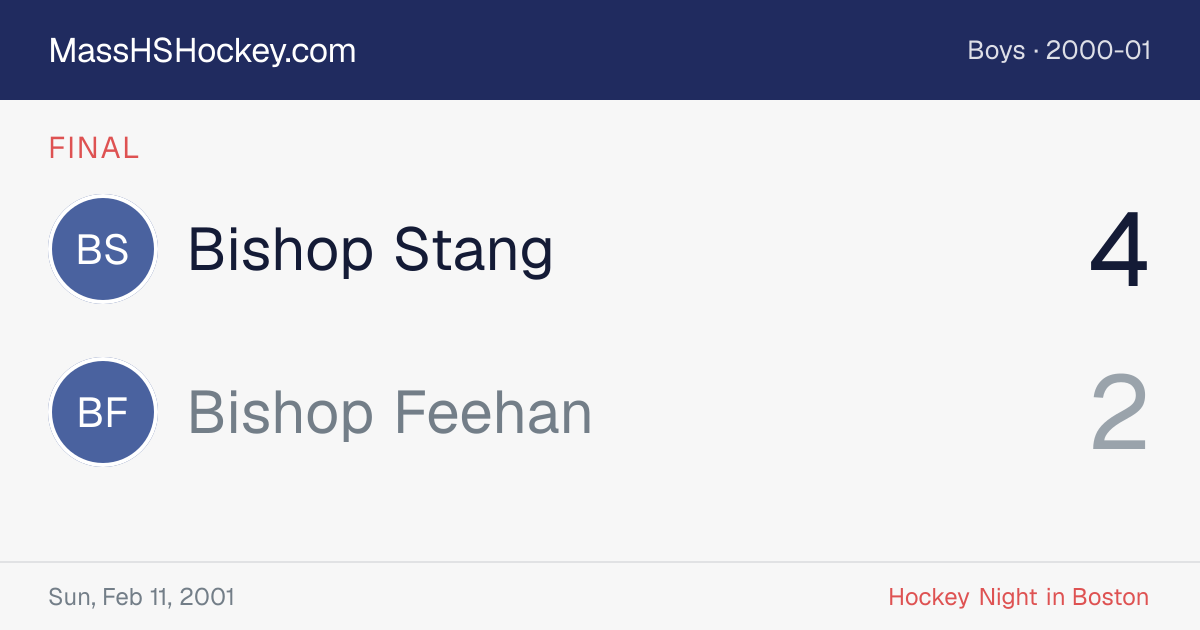Click the FINAL status label

pos(94,148)
